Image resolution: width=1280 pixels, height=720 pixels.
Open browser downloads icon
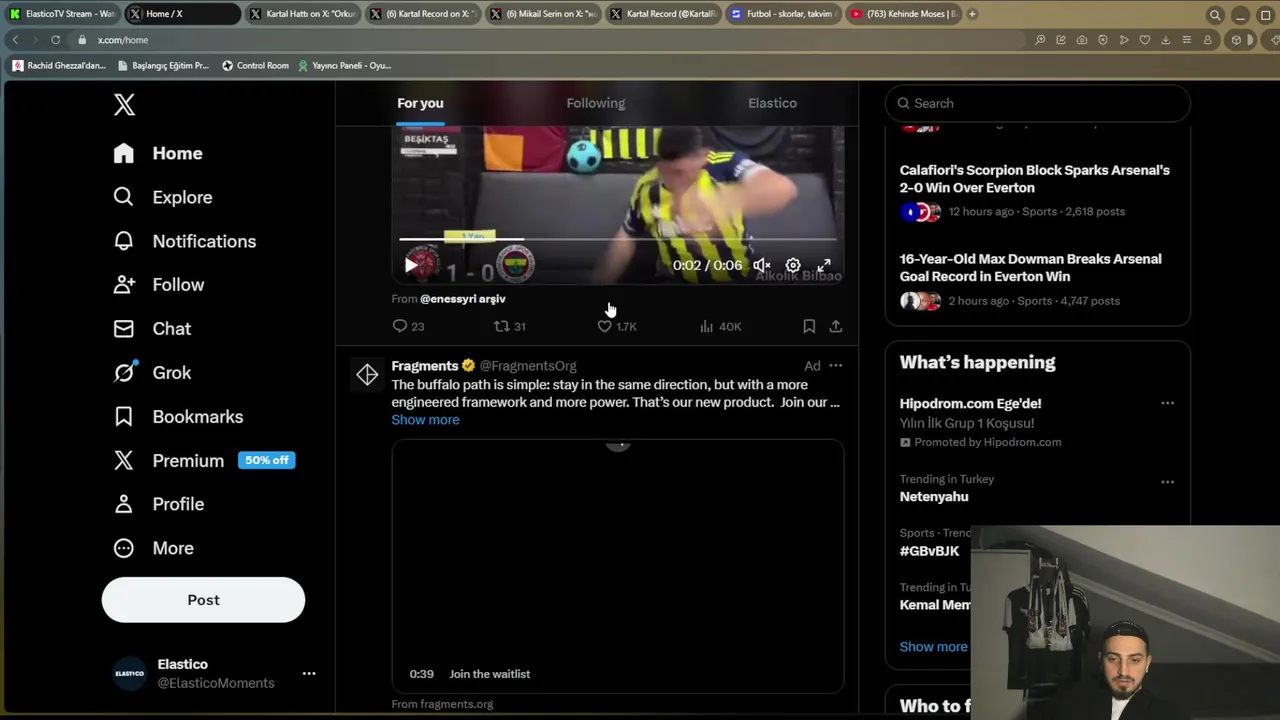click(1166, 40)
